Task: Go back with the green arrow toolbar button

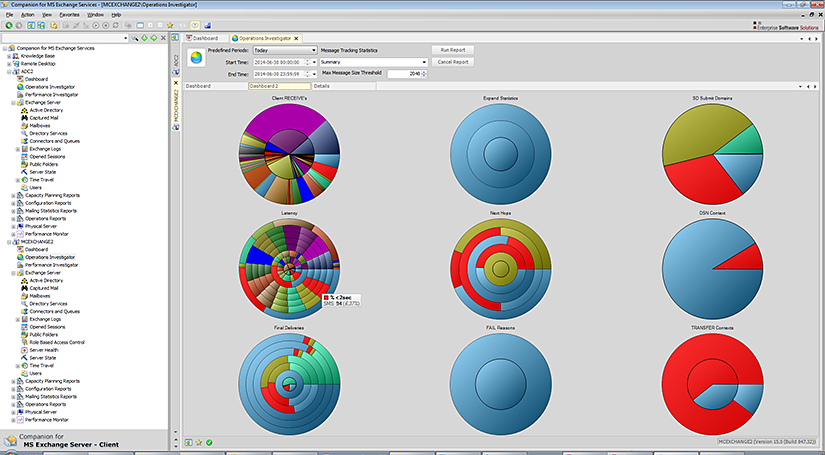Action: (8, 25)
